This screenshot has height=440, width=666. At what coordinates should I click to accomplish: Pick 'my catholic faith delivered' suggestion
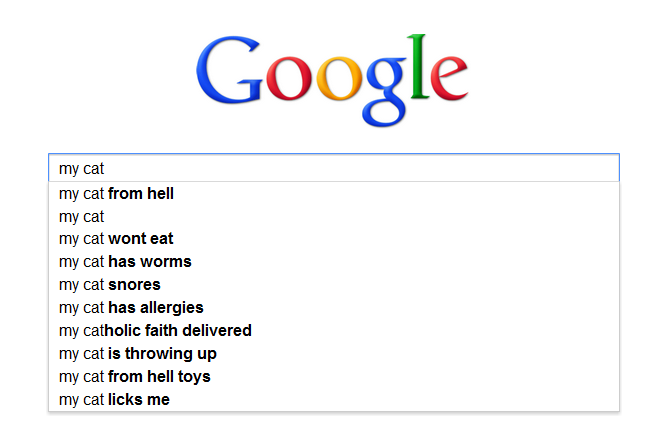[155, 331]
